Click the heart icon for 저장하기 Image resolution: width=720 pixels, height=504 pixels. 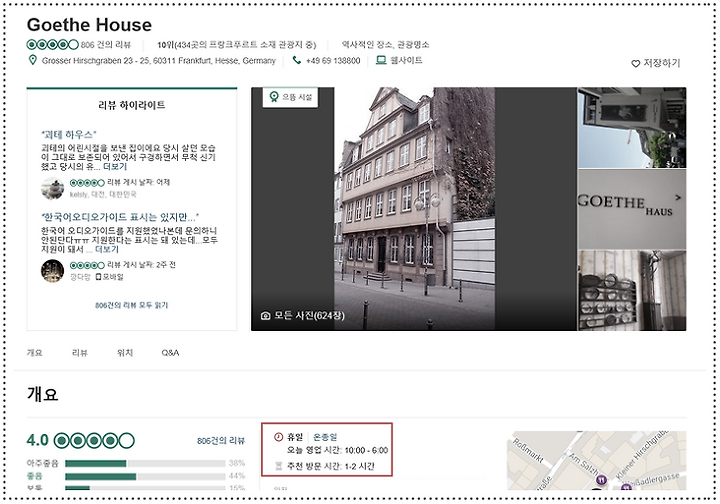tap(636, 63)
